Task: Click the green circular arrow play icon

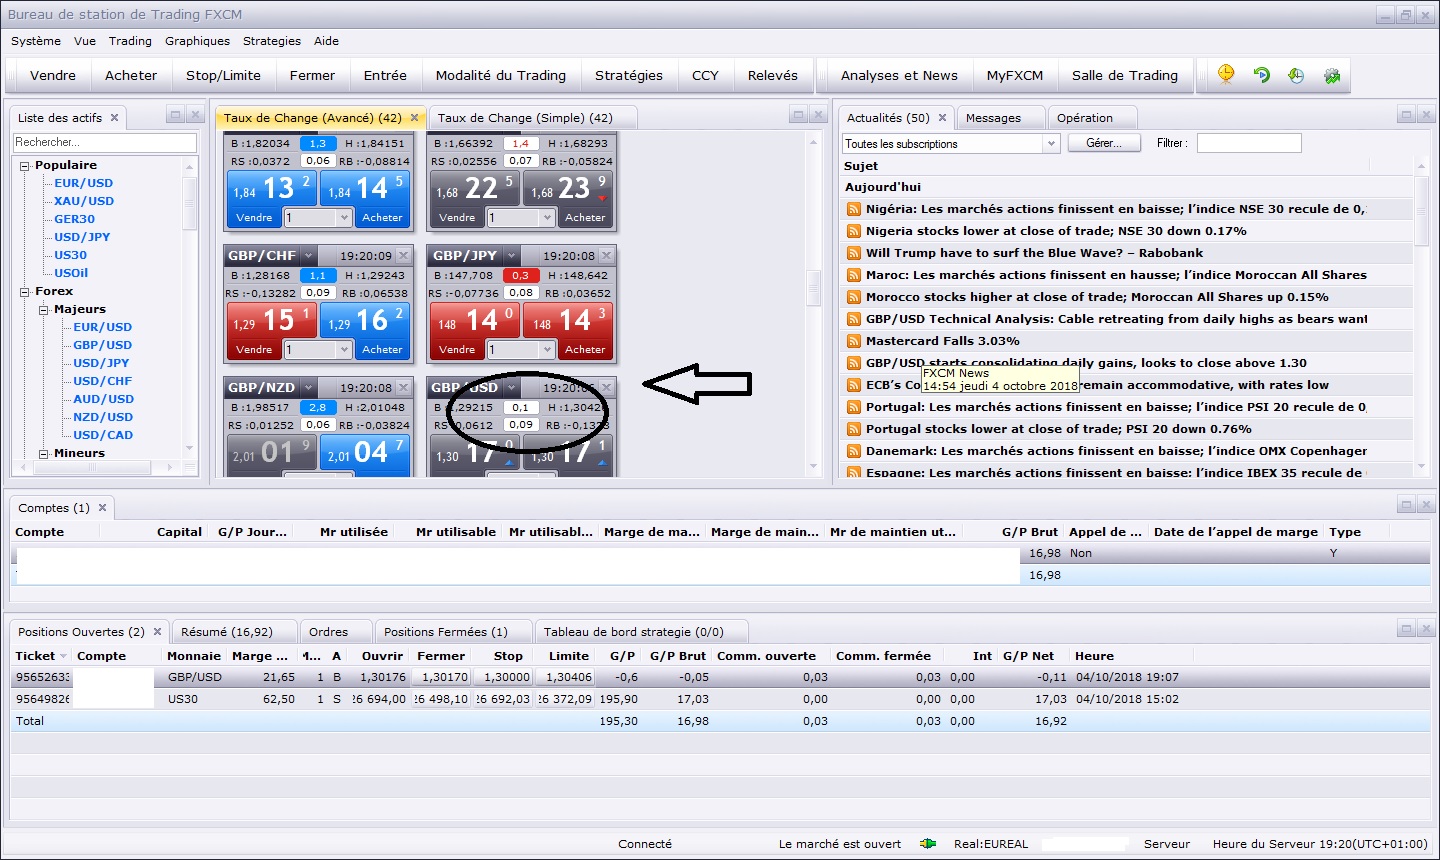Action: (1261, 75)
